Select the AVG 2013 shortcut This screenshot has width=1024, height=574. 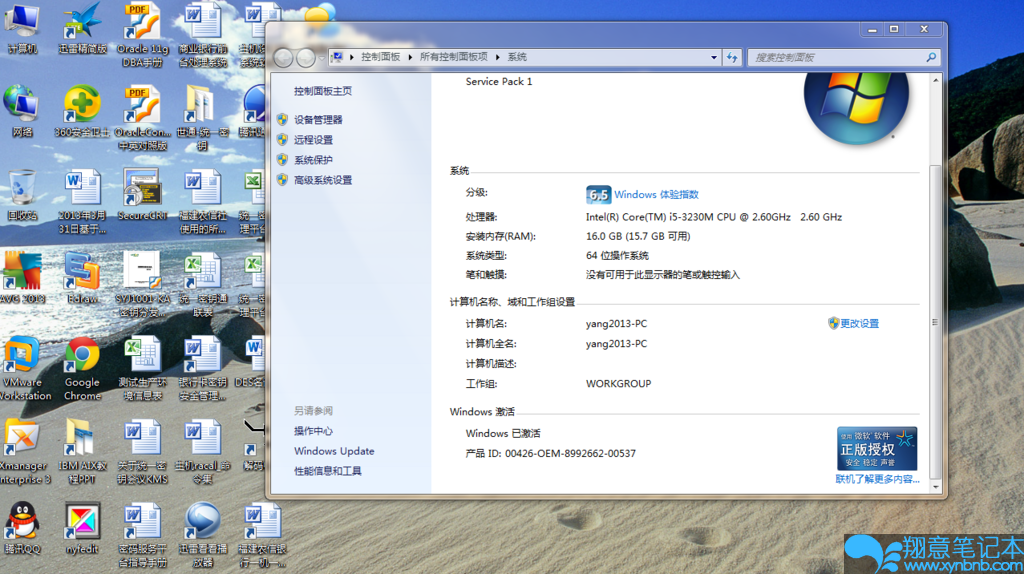click(x=23, y=278)
